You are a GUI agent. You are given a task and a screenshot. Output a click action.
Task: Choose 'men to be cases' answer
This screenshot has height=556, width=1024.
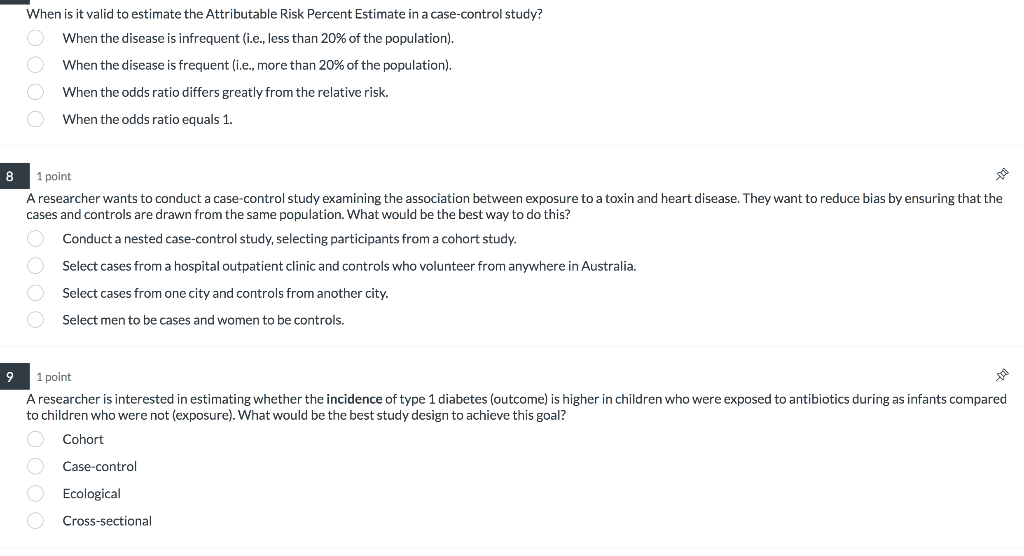pyautogui.click(x=35, y=319)
